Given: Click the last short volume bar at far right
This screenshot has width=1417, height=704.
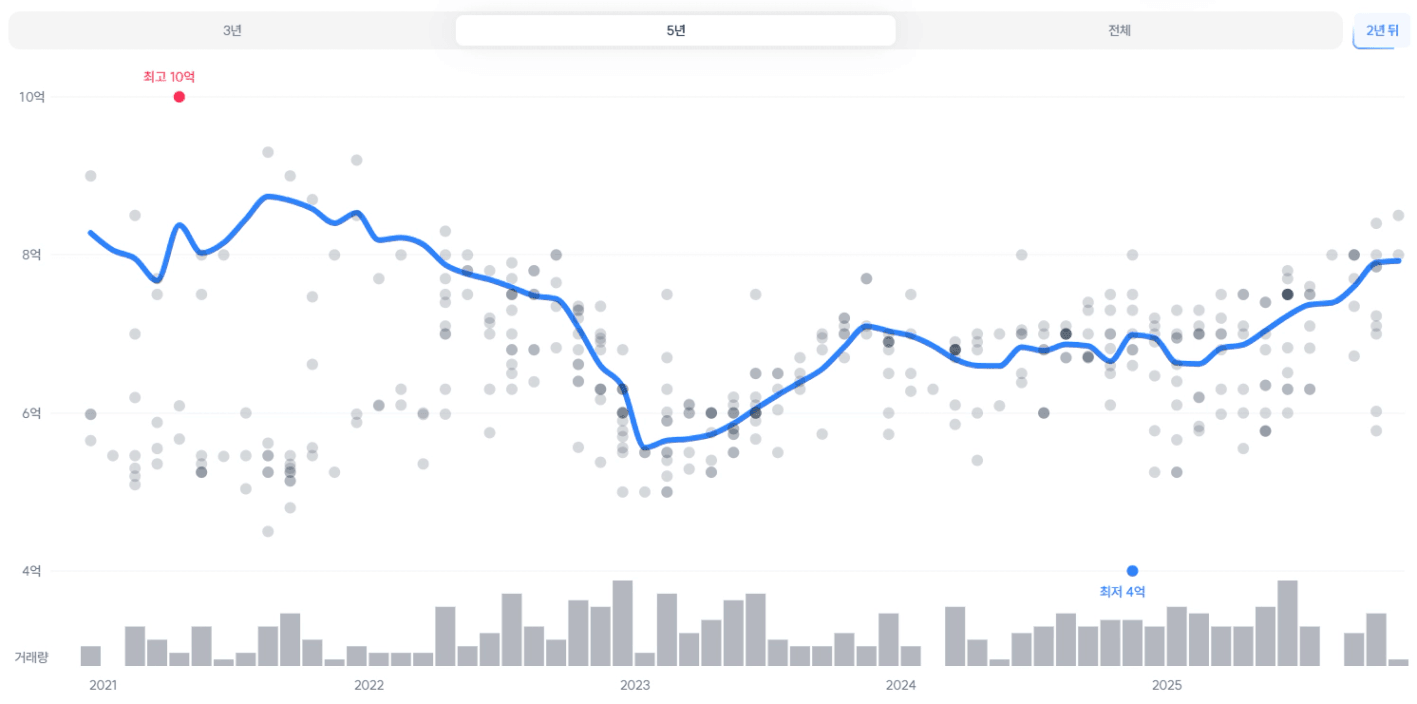Looking at the screenshot, I should [1398, 662].
